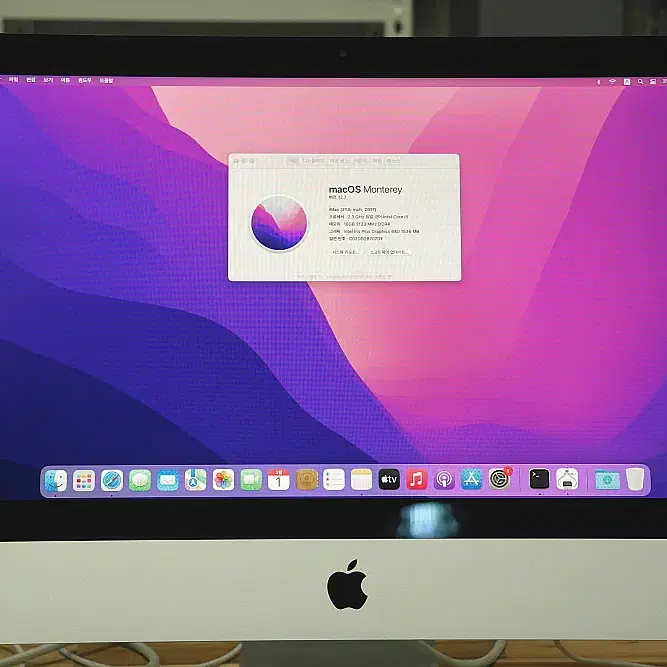Open the Messages app in the Dock
This screenshot has height=667, width=667.
point(140,480)
